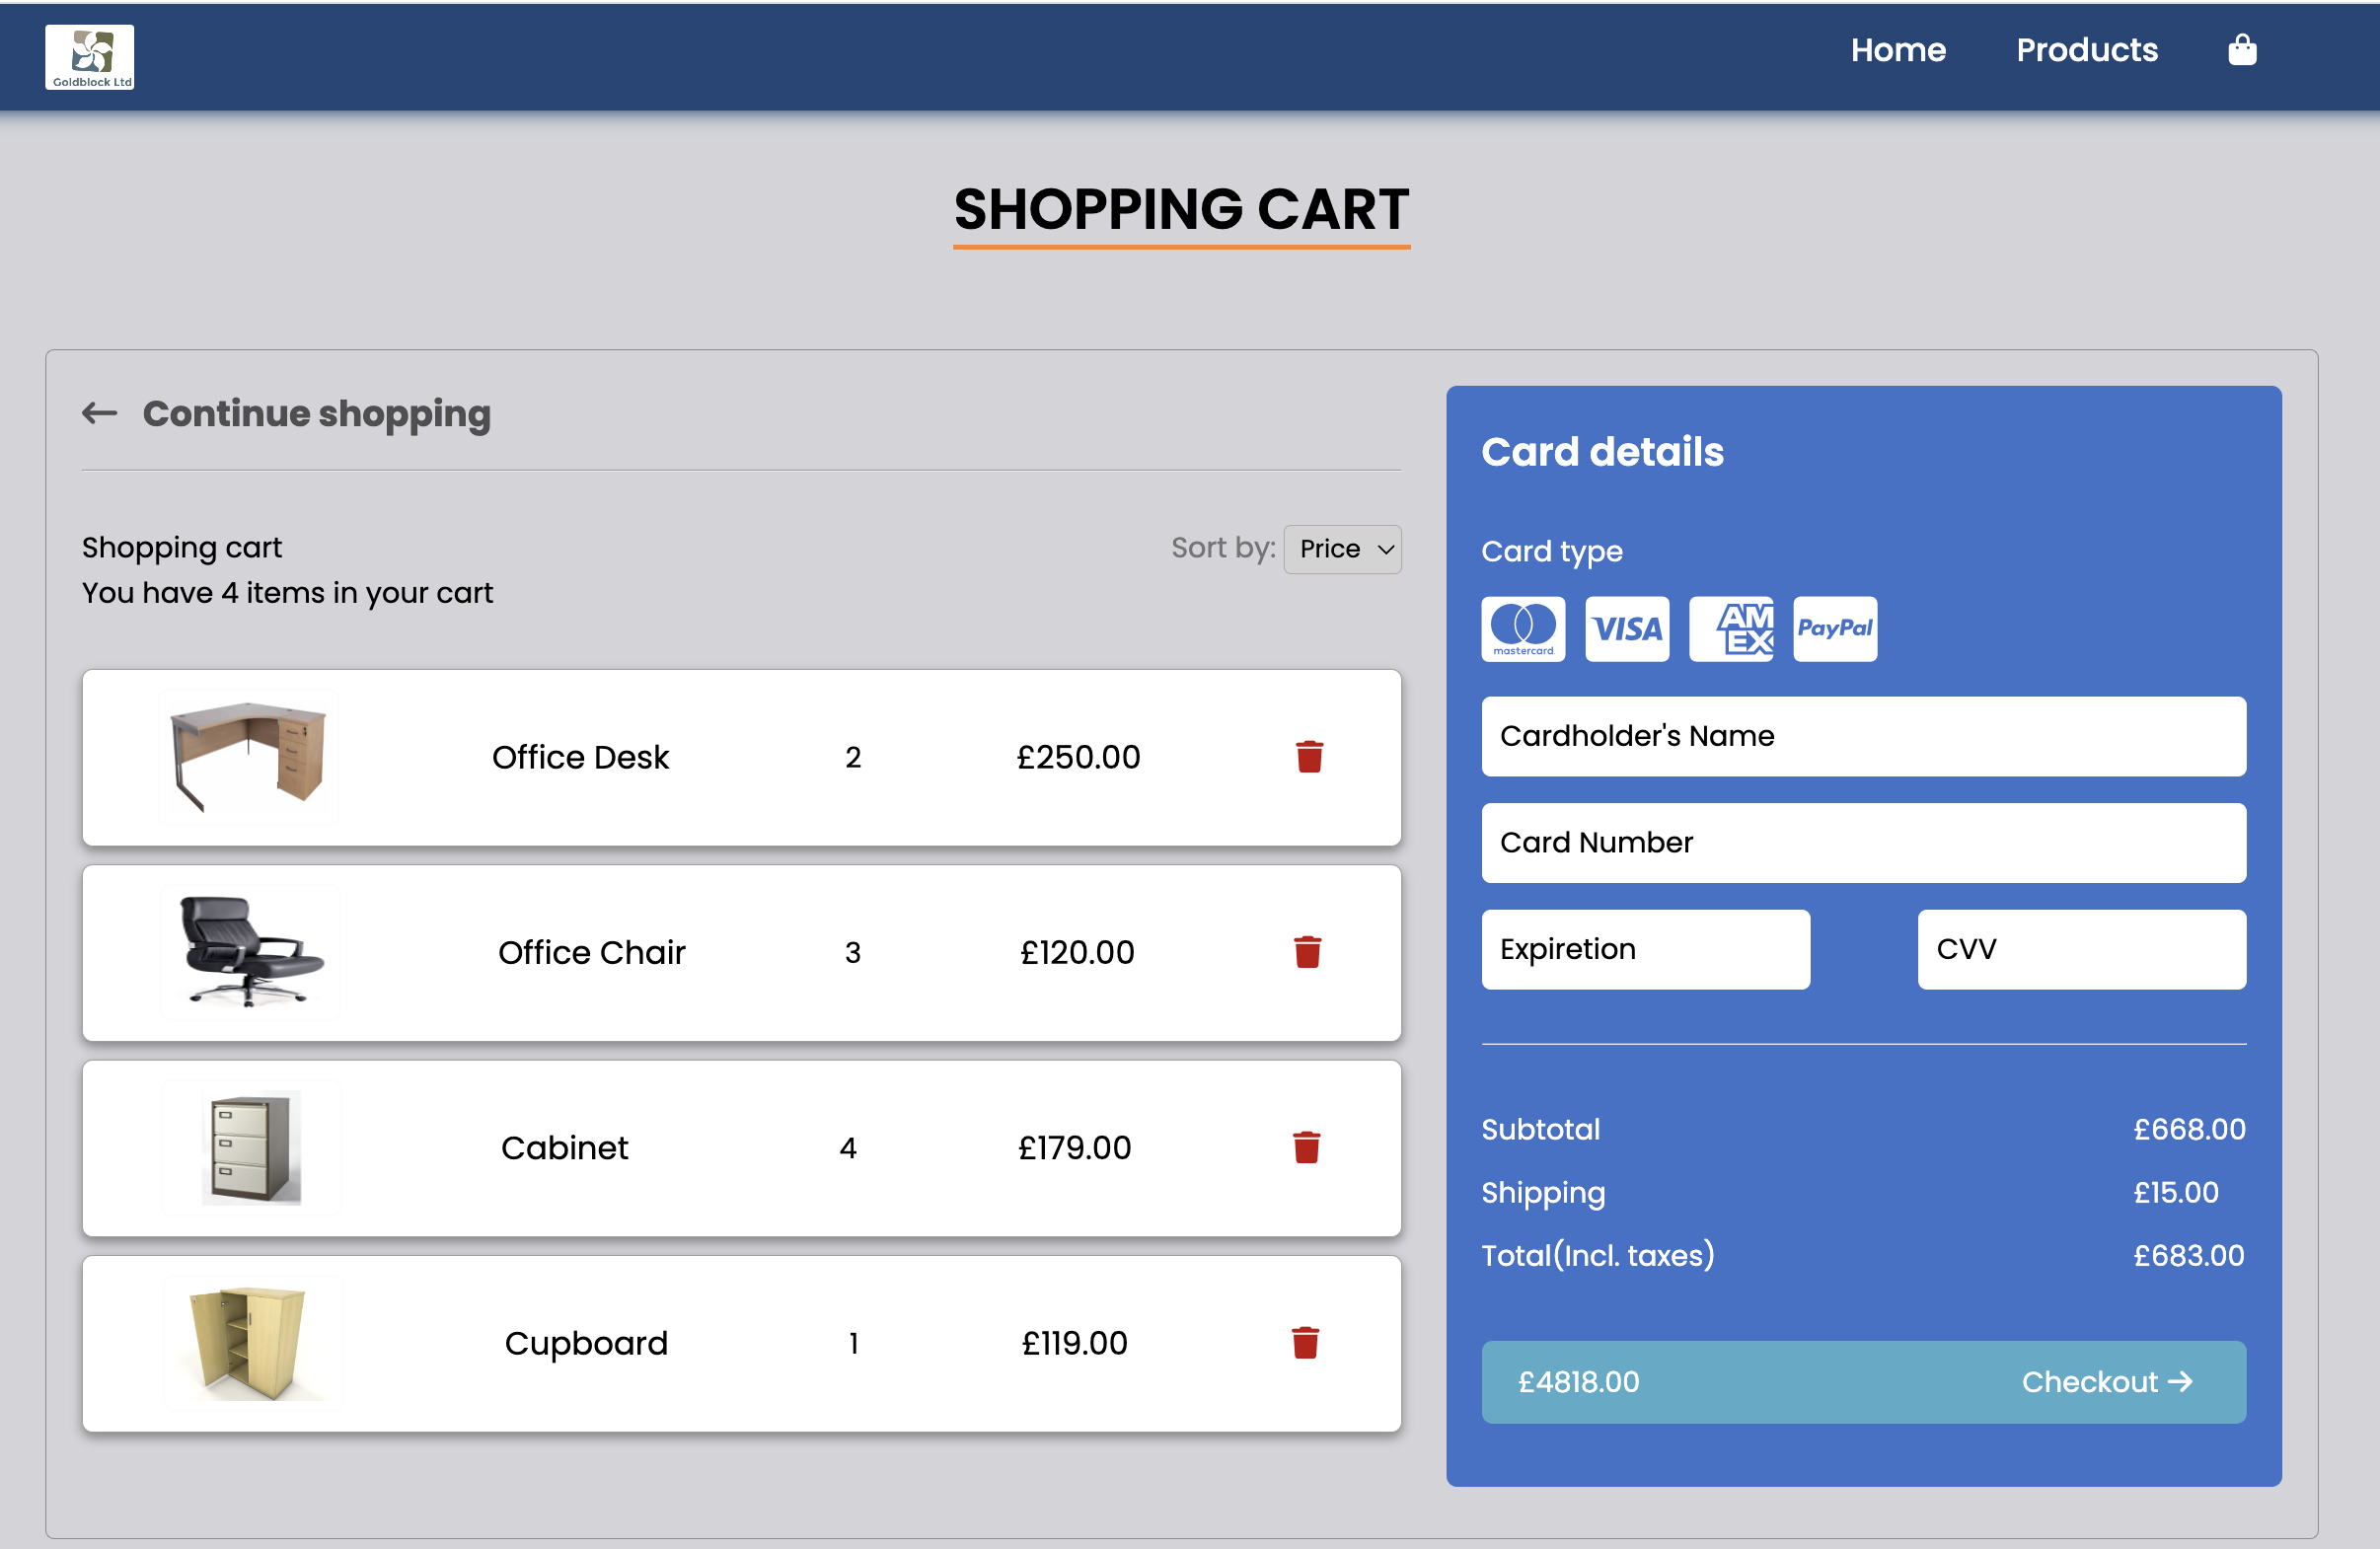
Task: Choose Visa card type
Action: coord(1627,629)
